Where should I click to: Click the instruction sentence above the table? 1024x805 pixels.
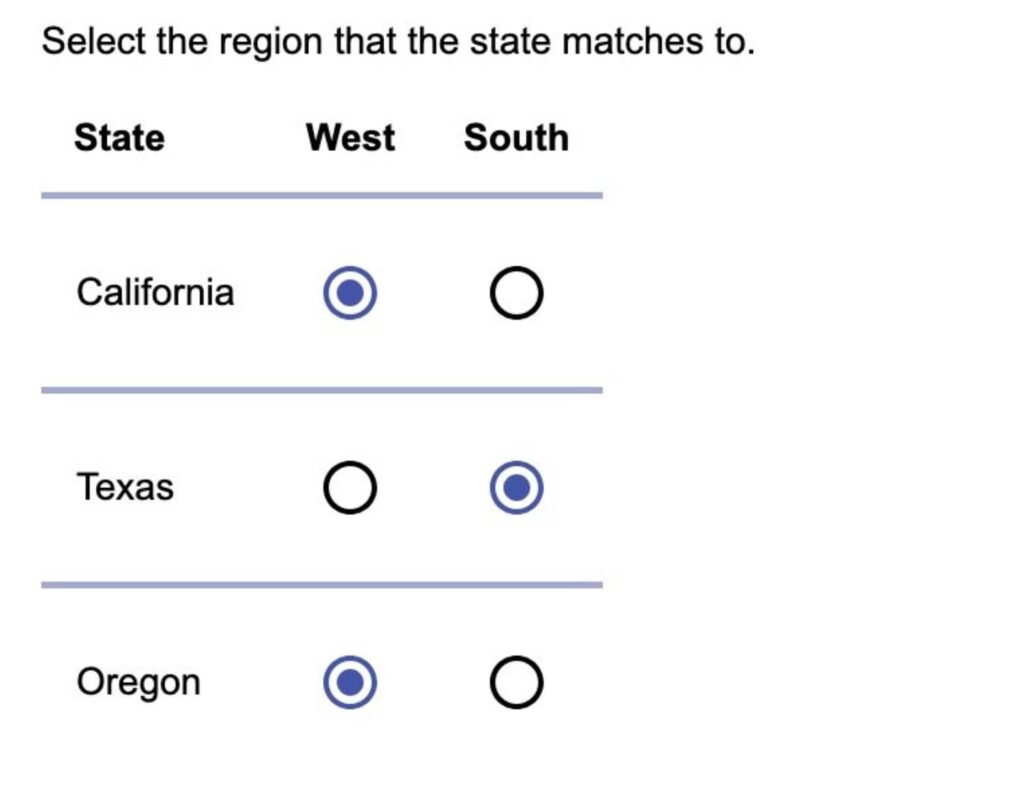click(x=398, y=42)
